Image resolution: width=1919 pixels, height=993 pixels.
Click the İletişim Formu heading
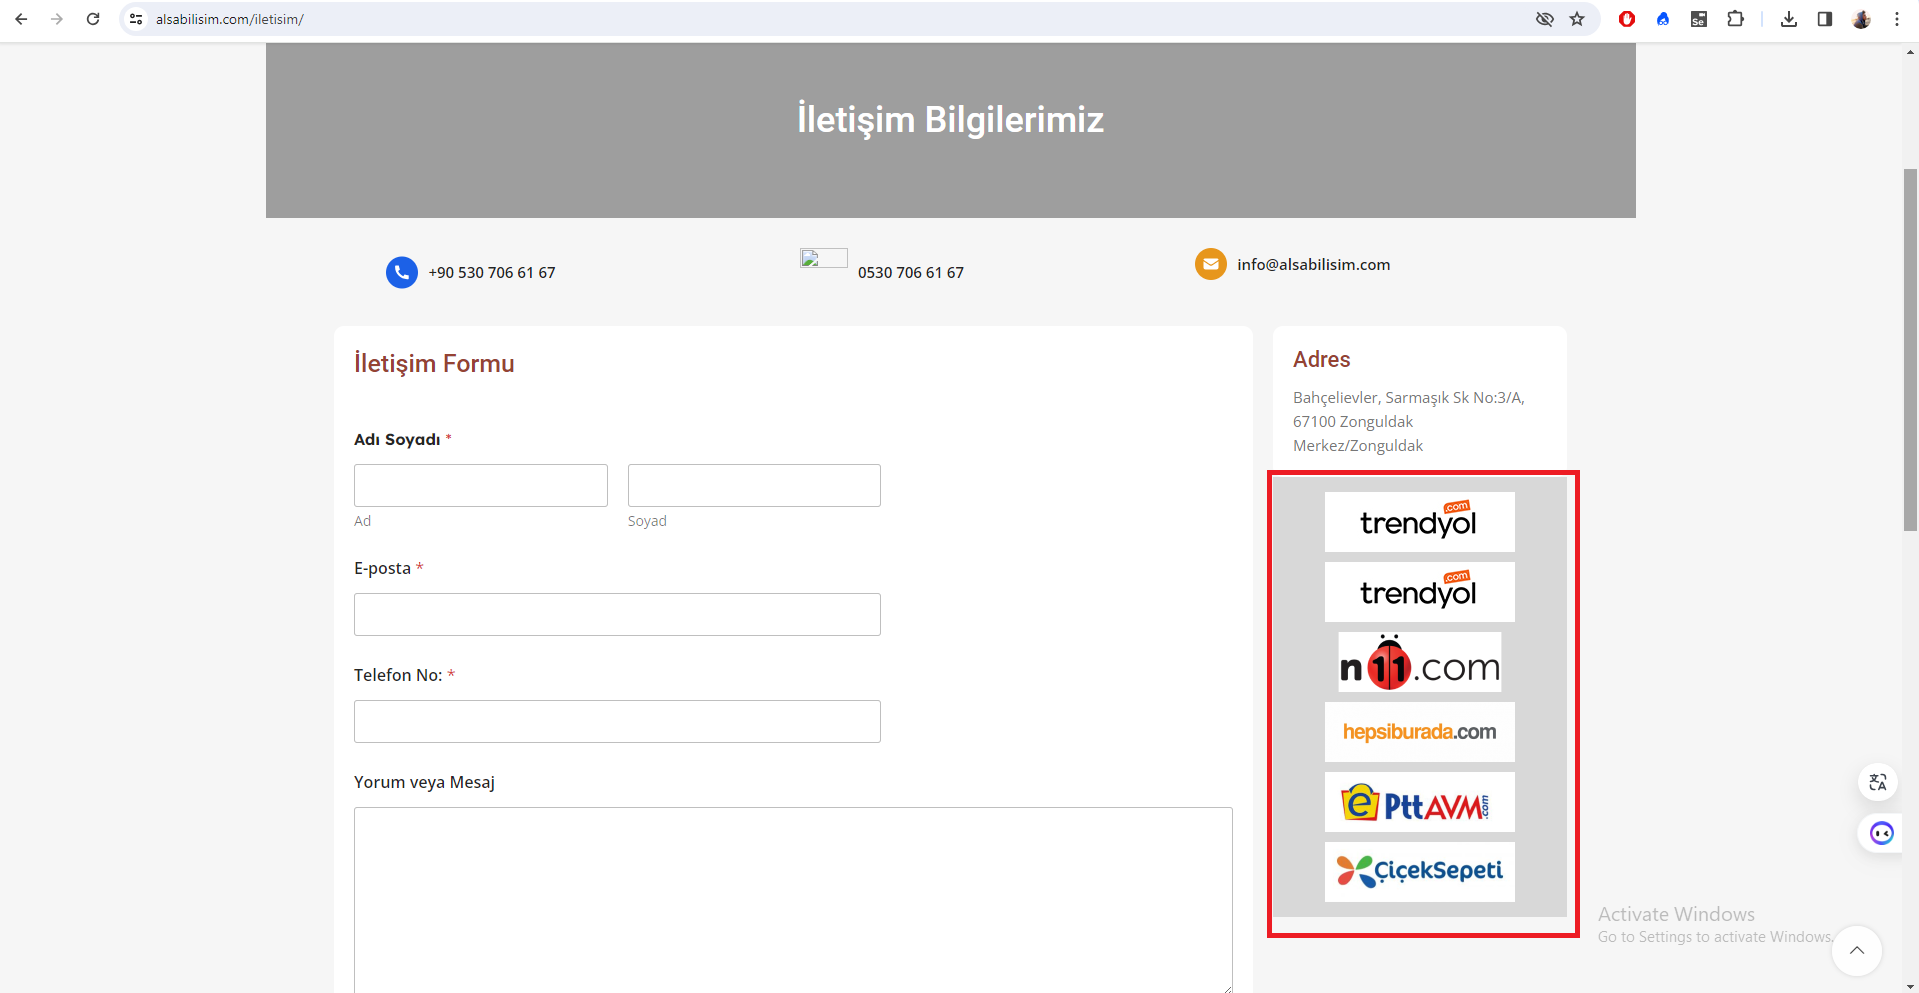pyautogui.click(x=434, y=364)
